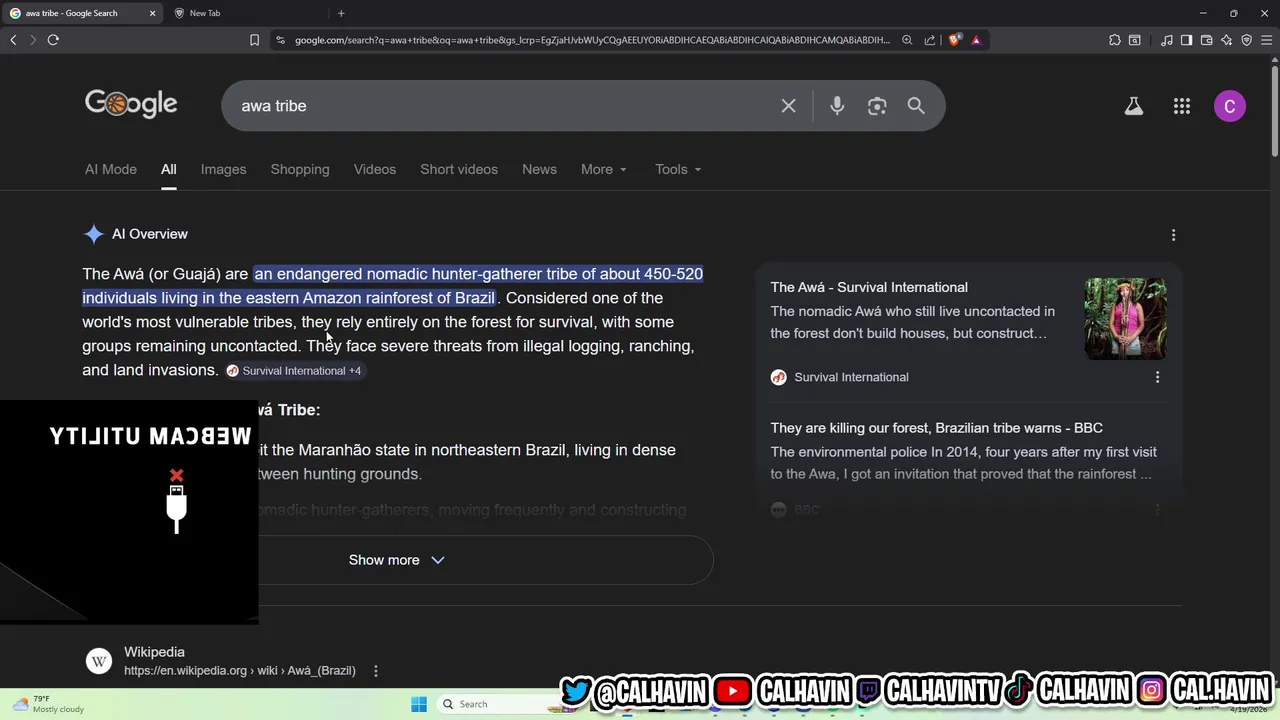Open AI Overview three-dot options
This screenshot has height=720, width=1280.
(x=1173, y=235)
